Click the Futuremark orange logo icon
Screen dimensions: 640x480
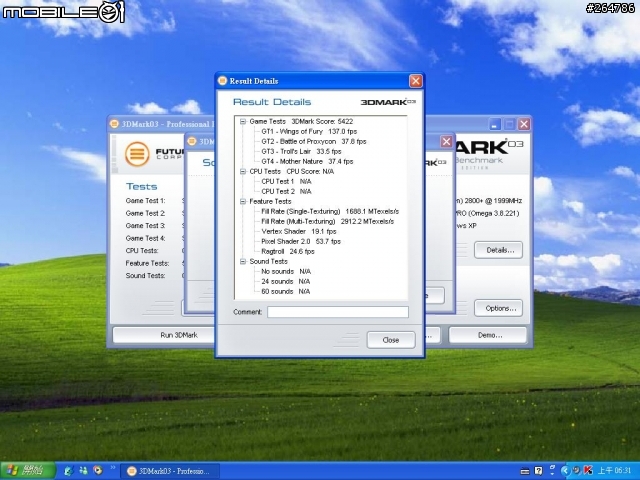tap(137, 154)
